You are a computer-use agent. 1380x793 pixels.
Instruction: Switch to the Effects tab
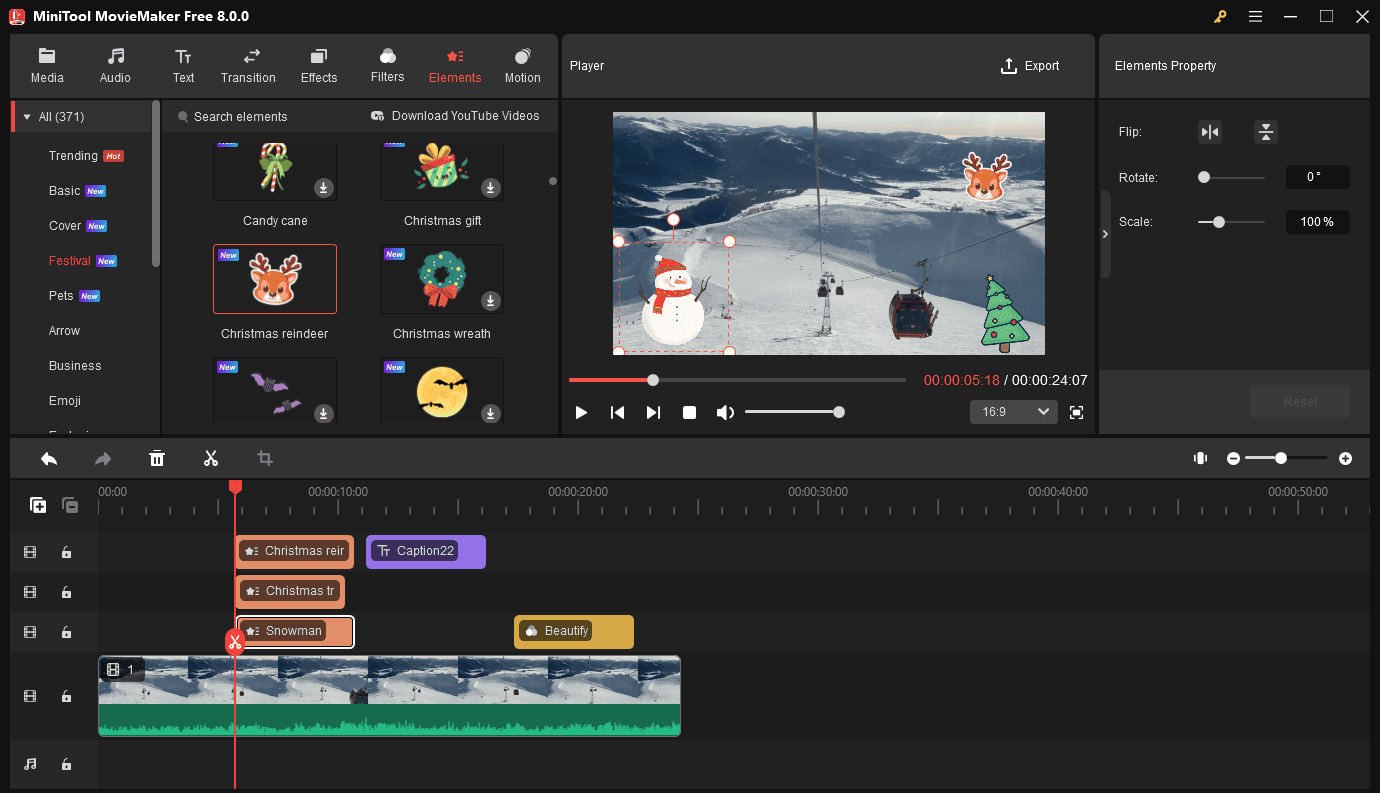coord(319,66)
